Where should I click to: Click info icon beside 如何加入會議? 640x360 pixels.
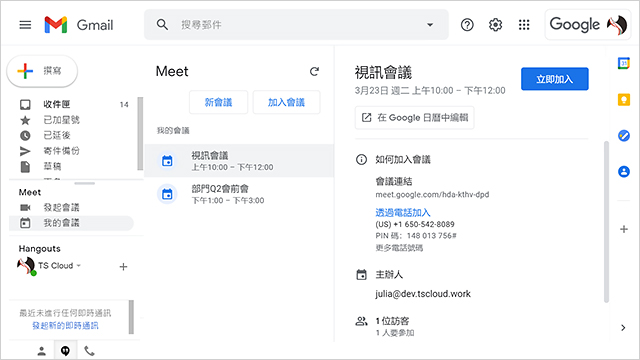point(361,160)
